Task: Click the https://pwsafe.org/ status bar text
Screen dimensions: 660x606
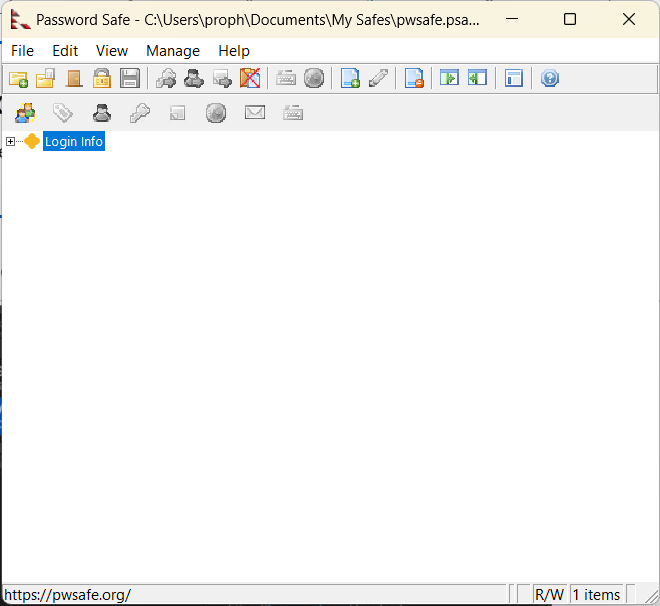Action: (x=68, y=595)
